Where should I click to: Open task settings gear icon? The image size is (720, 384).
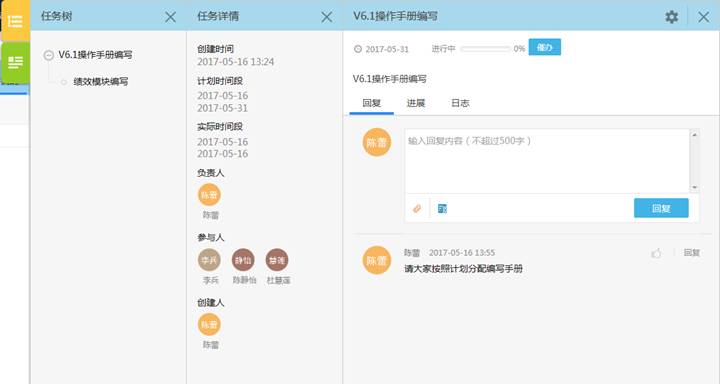671,17
